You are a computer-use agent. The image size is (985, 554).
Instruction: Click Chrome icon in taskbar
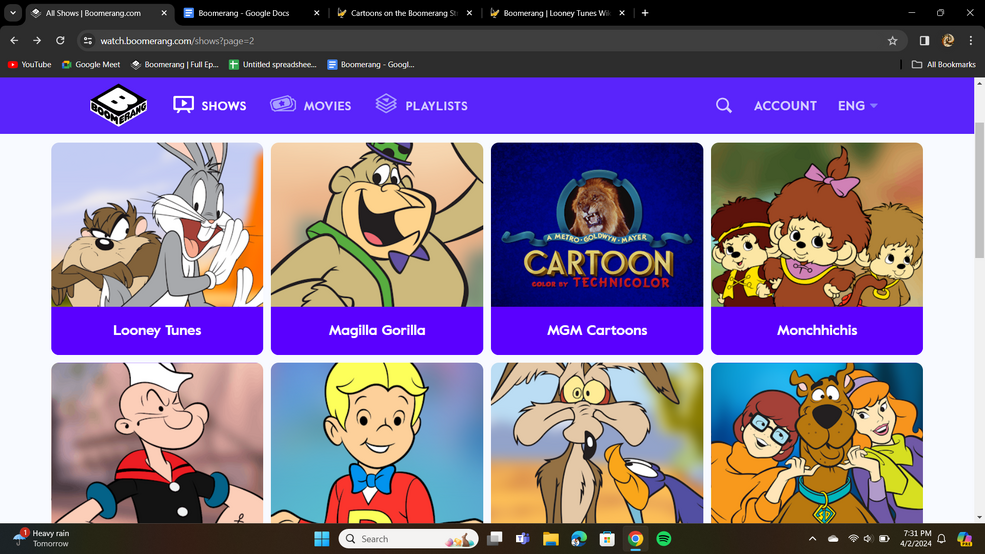pos(635,539)
